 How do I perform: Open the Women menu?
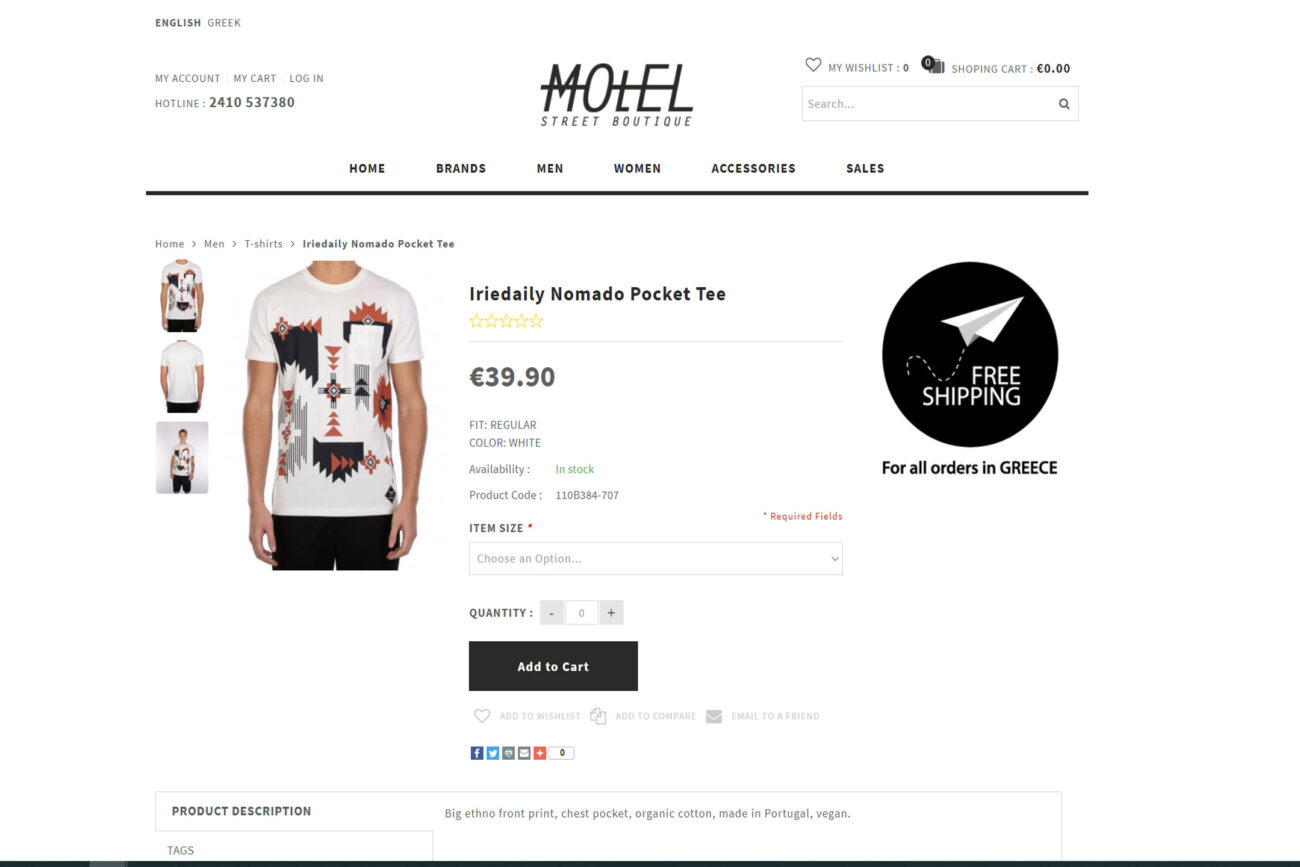tap(637, 168)
